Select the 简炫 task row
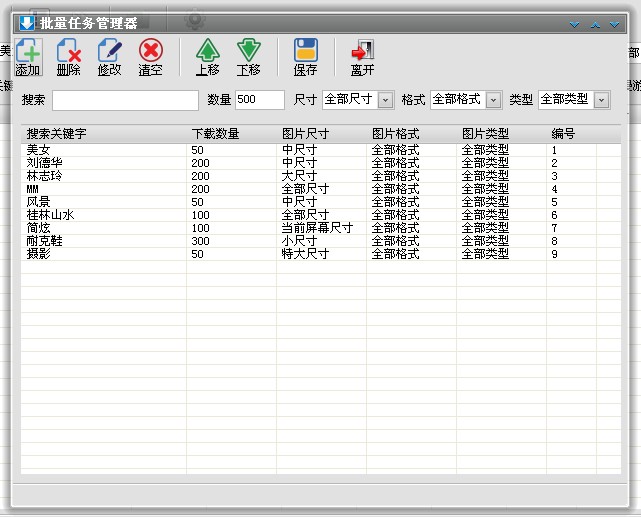Screen dimensions: 641x517 point(321,228)
